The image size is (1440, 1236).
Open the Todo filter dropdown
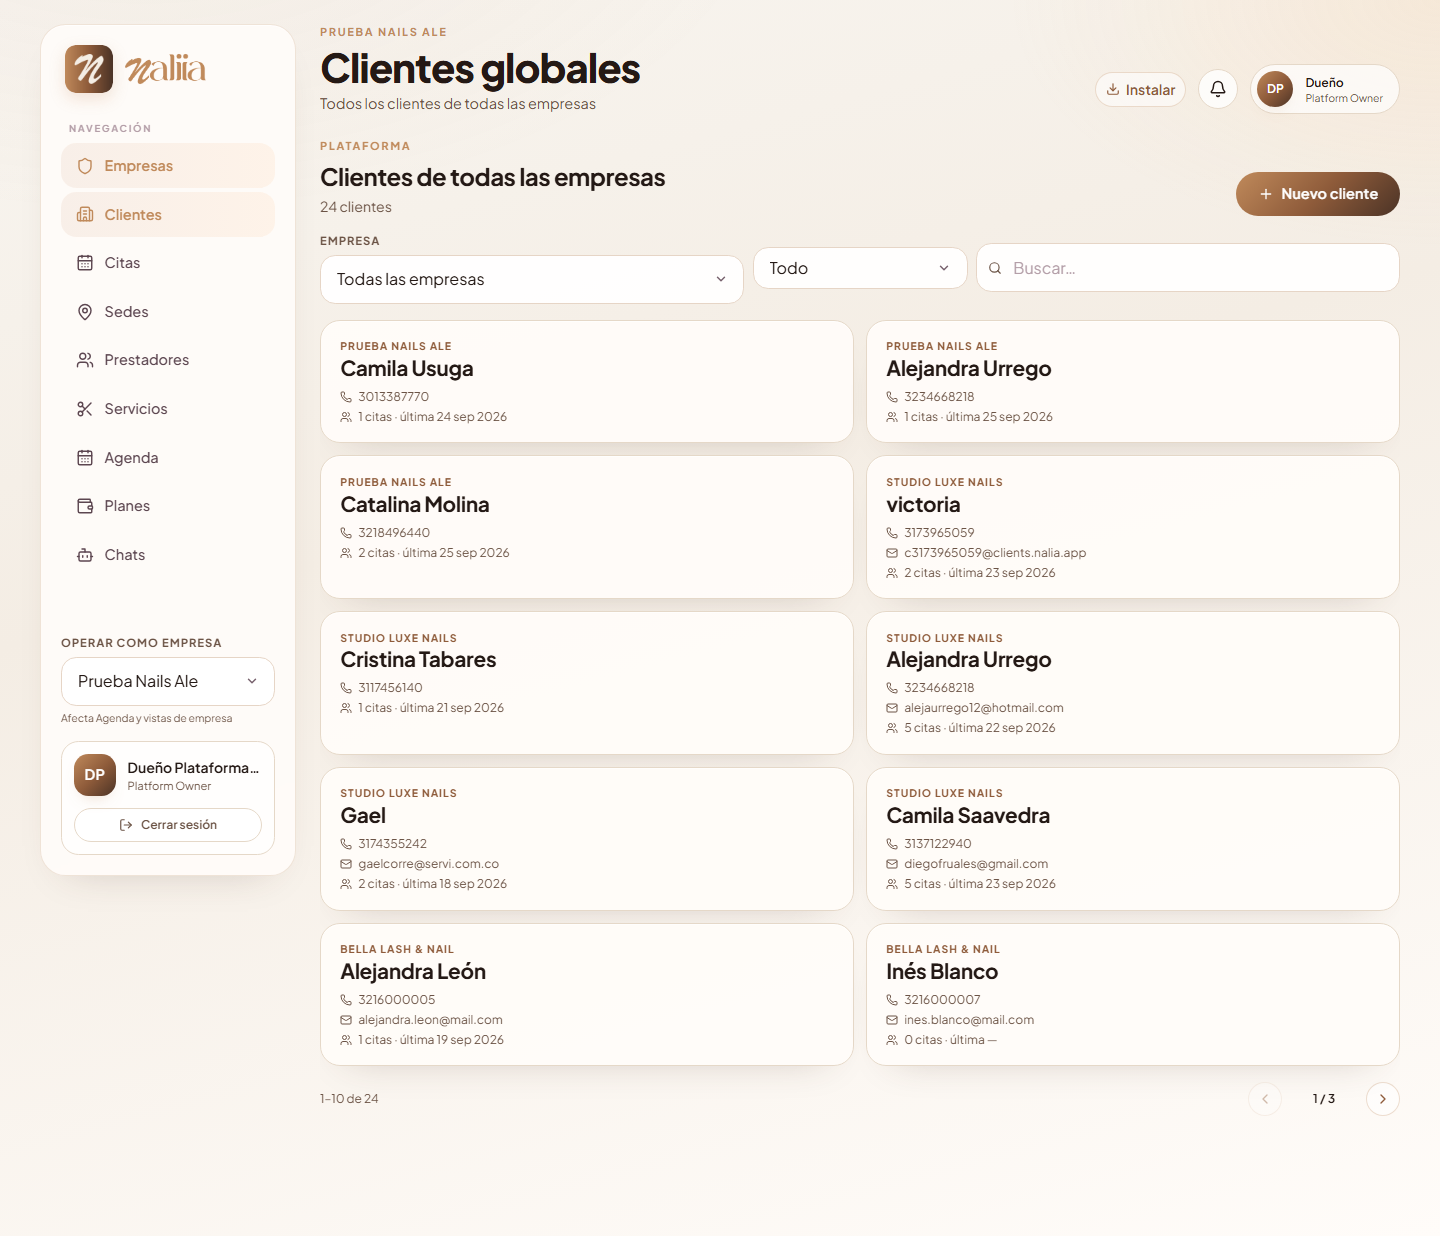coord(860,268)
